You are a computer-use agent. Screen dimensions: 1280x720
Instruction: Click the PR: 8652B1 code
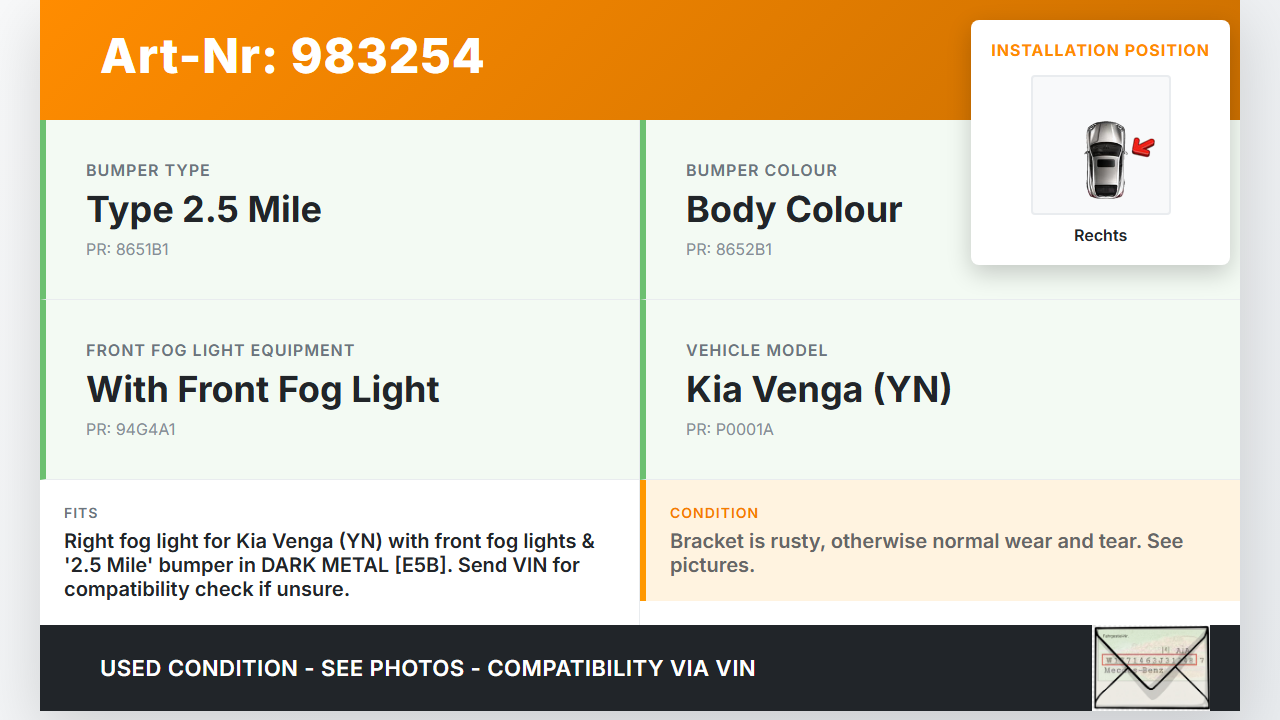(729, 250)
